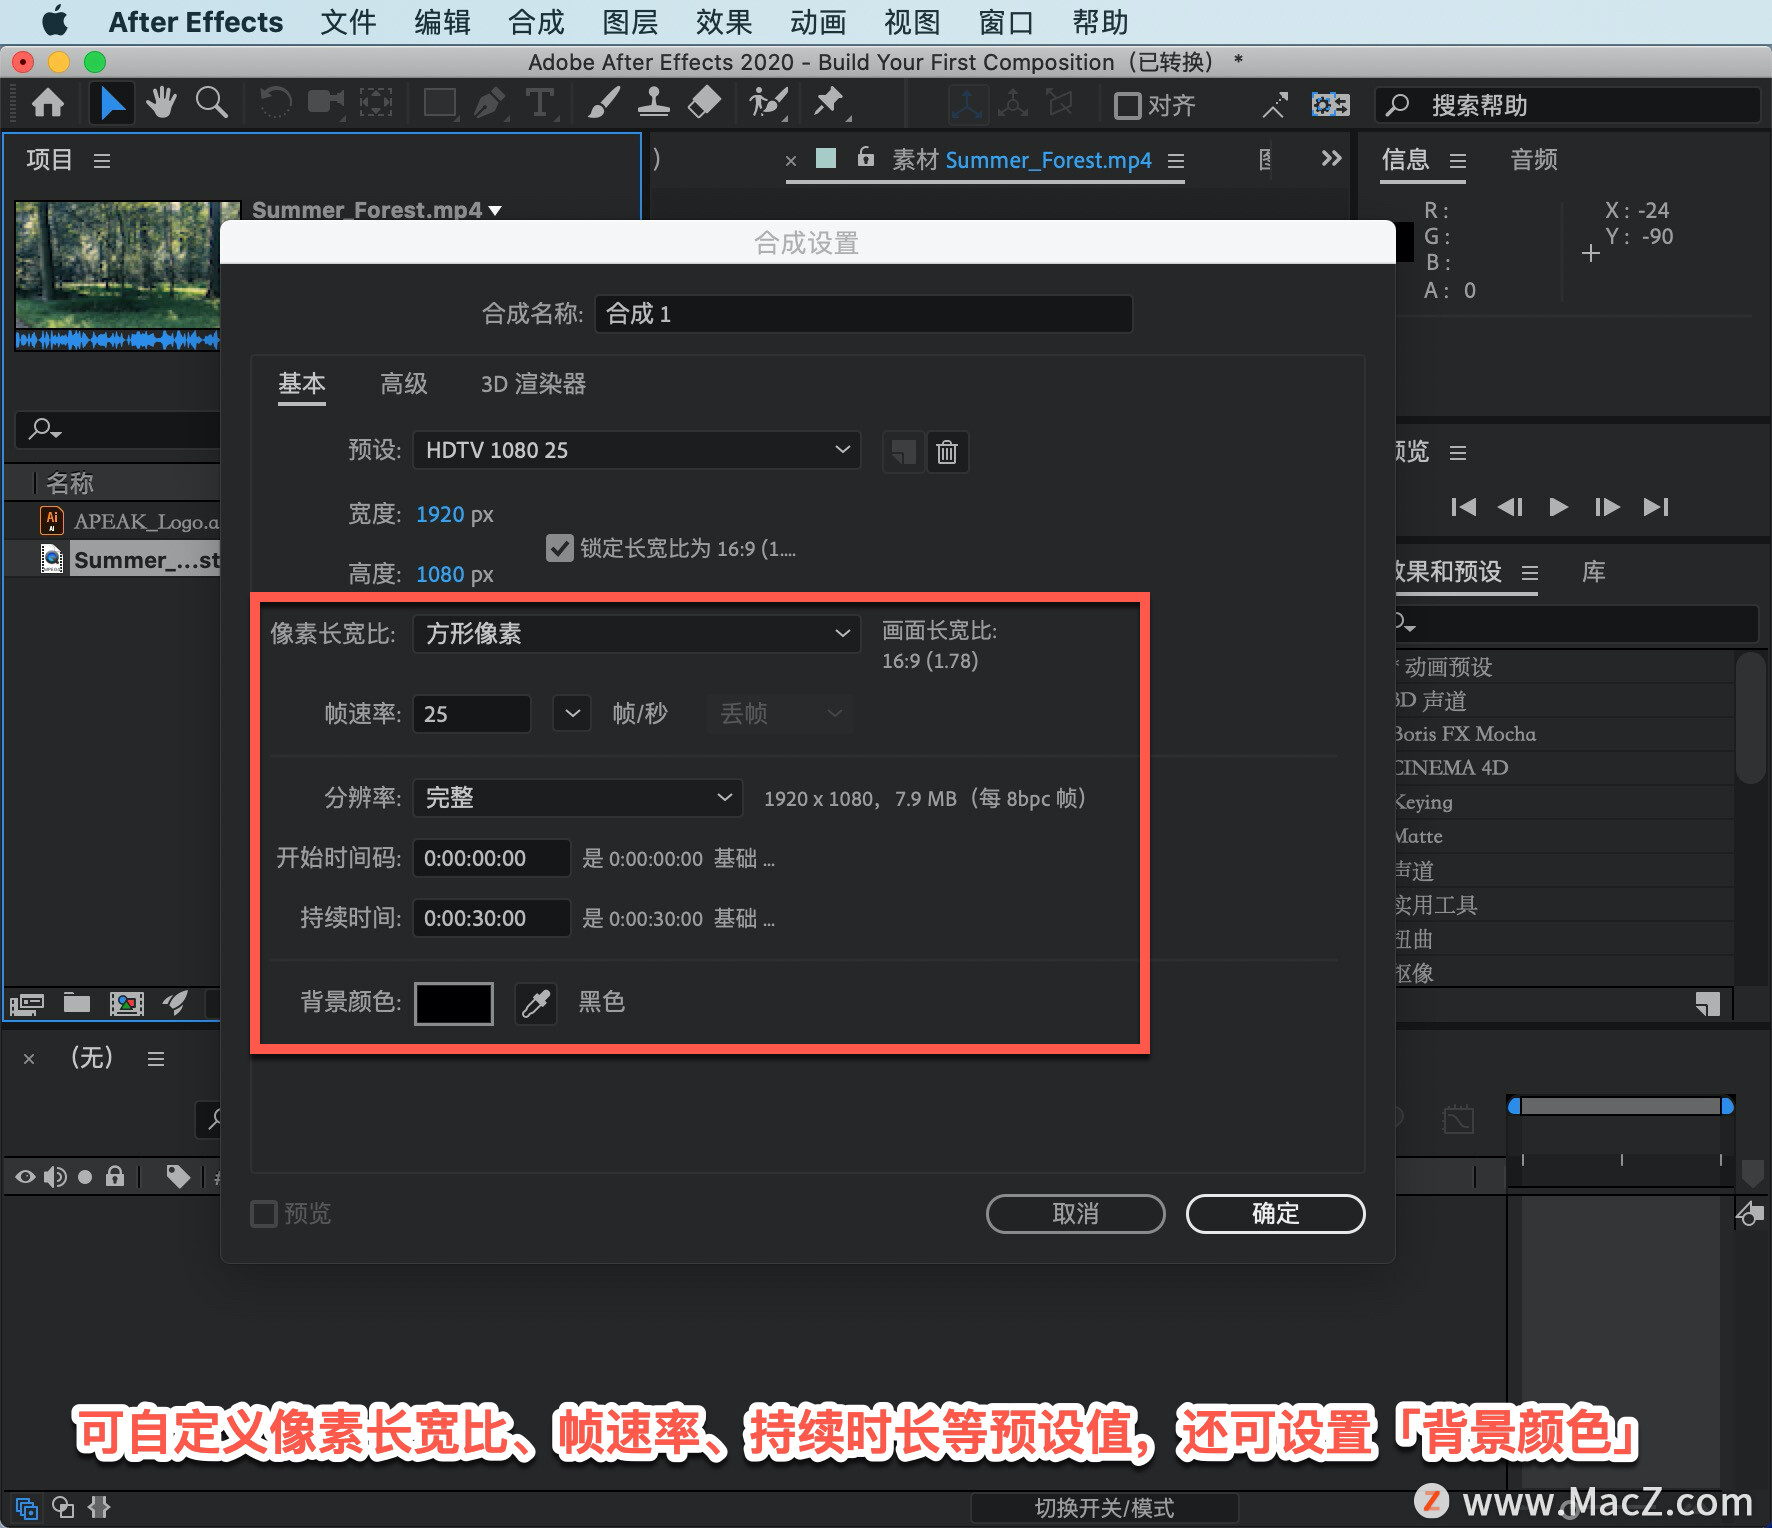
Task: Open the frame rate arrow dropdown
Action: 572,714
